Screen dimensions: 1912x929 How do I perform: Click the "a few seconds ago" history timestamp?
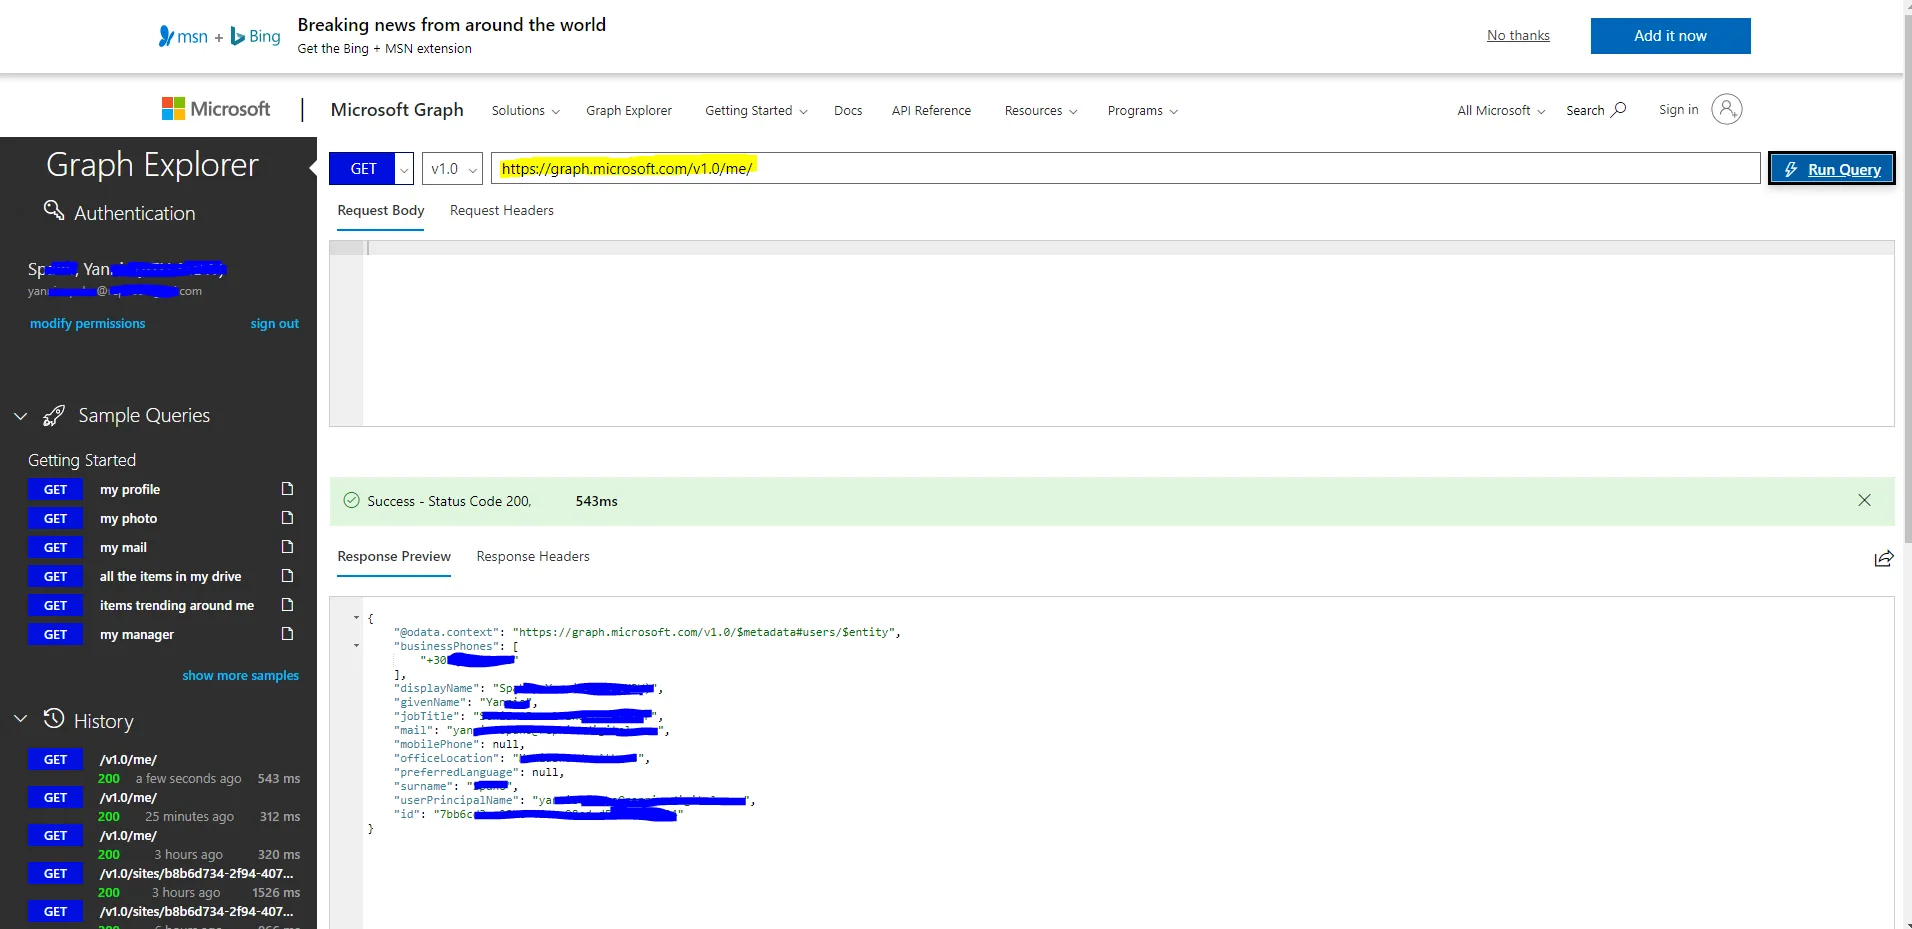(189, 778)
